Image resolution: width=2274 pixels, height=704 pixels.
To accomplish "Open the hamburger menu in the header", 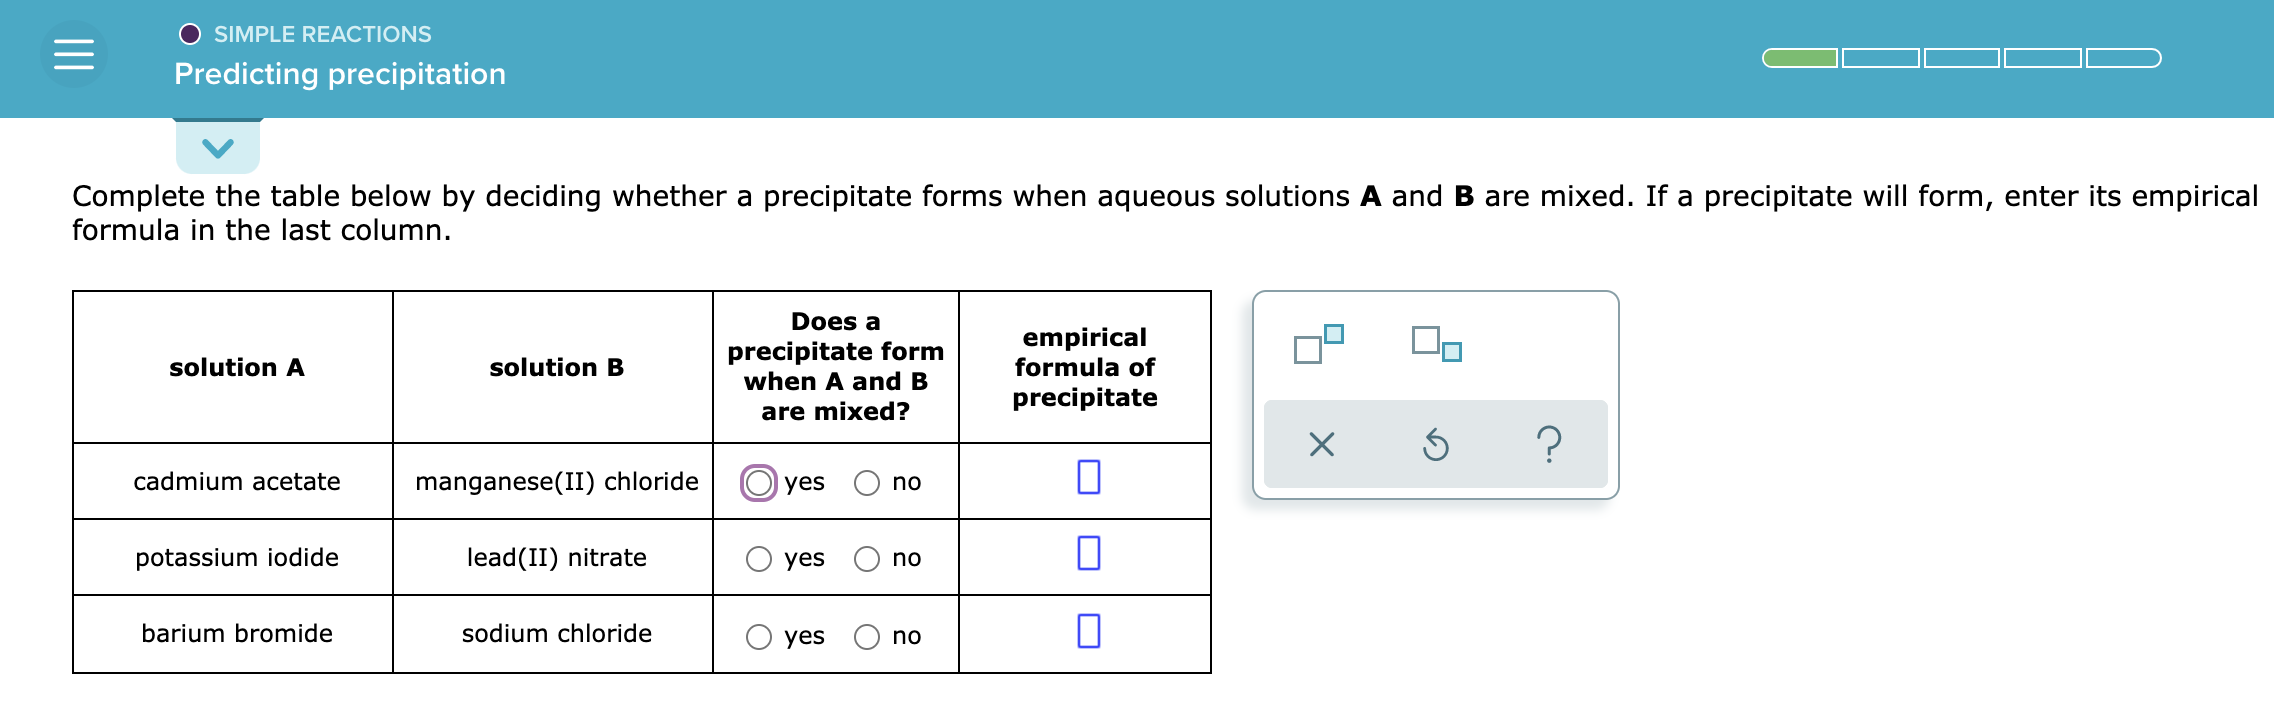I will [x=72, y=53].
